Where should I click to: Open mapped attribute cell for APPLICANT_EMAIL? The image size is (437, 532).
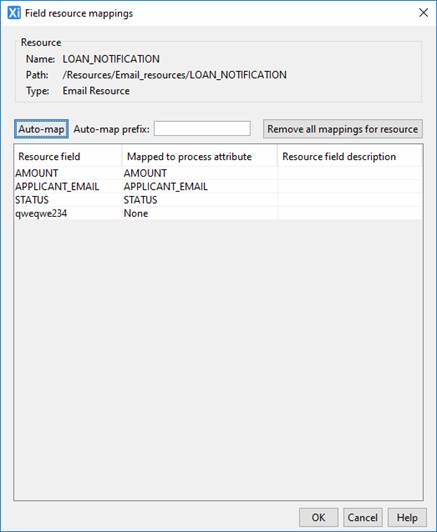click(x=200, y=187)
